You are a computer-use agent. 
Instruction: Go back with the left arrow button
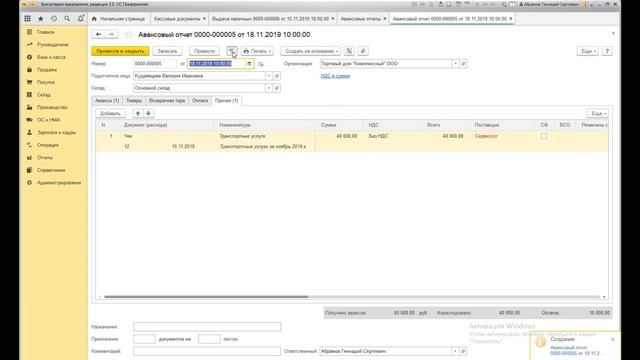(x=98, y=35)
